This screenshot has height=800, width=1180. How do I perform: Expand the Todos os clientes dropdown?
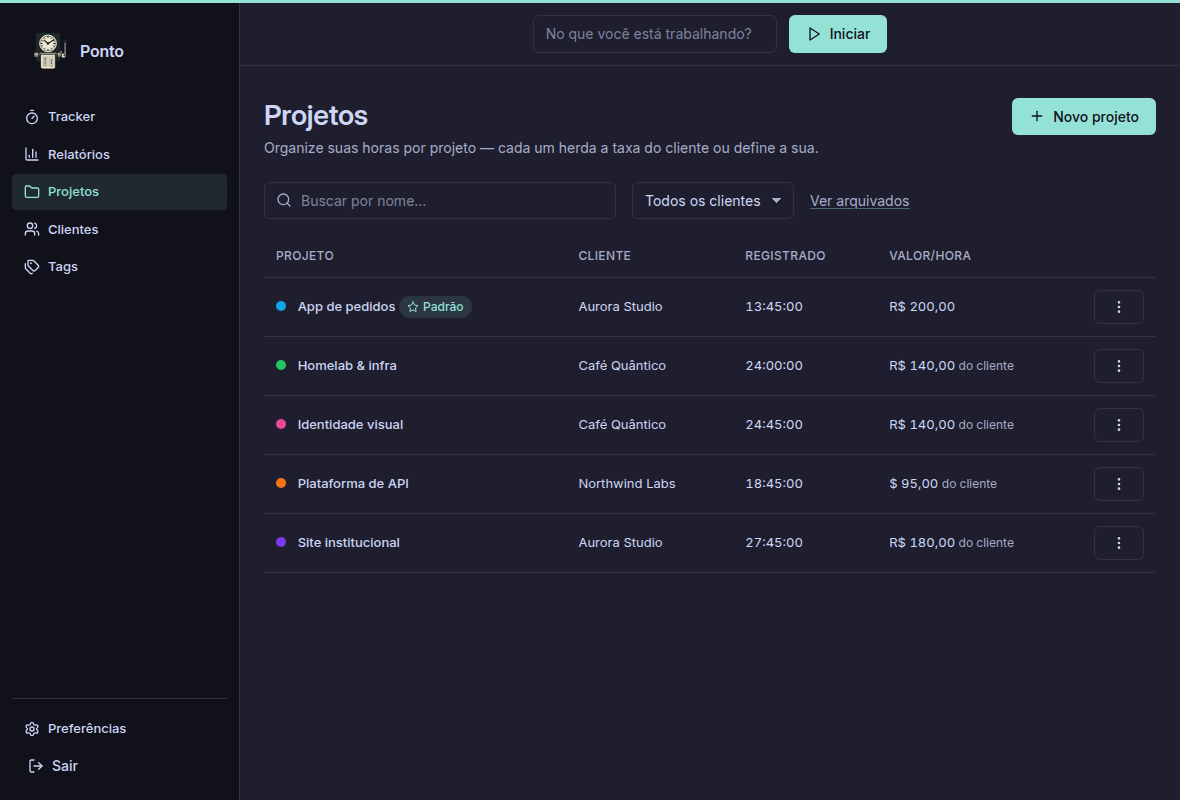713,201
